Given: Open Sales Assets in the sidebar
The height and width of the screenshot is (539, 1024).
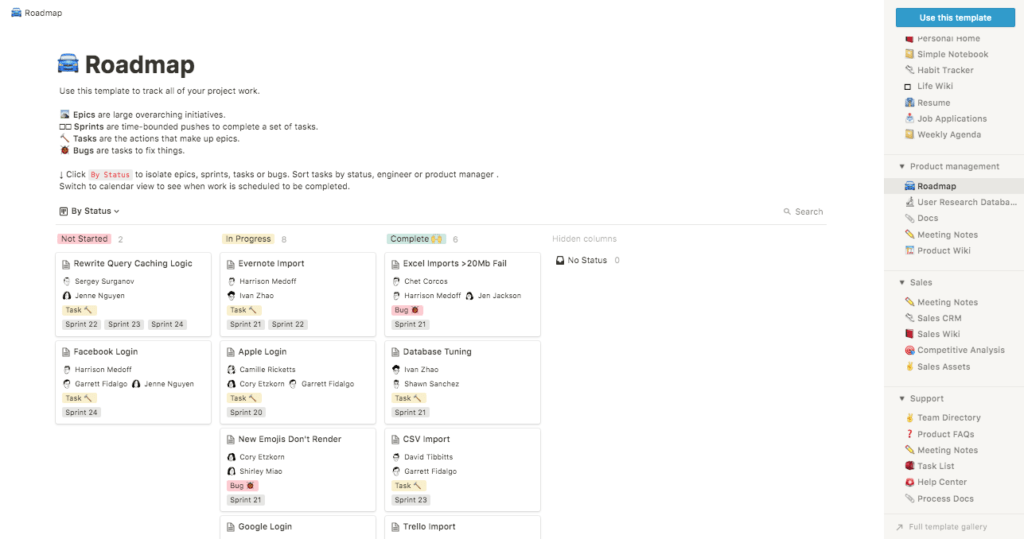Looking at the screenshot, I should [943, 367].
